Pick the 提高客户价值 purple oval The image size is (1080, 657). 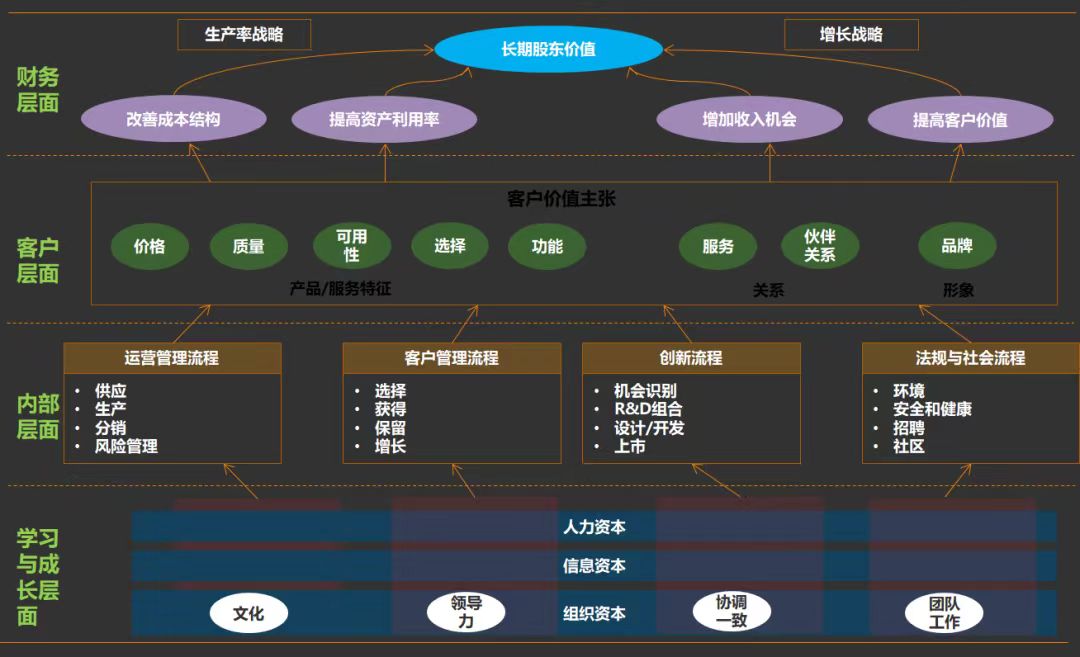[x=960, y=120]
